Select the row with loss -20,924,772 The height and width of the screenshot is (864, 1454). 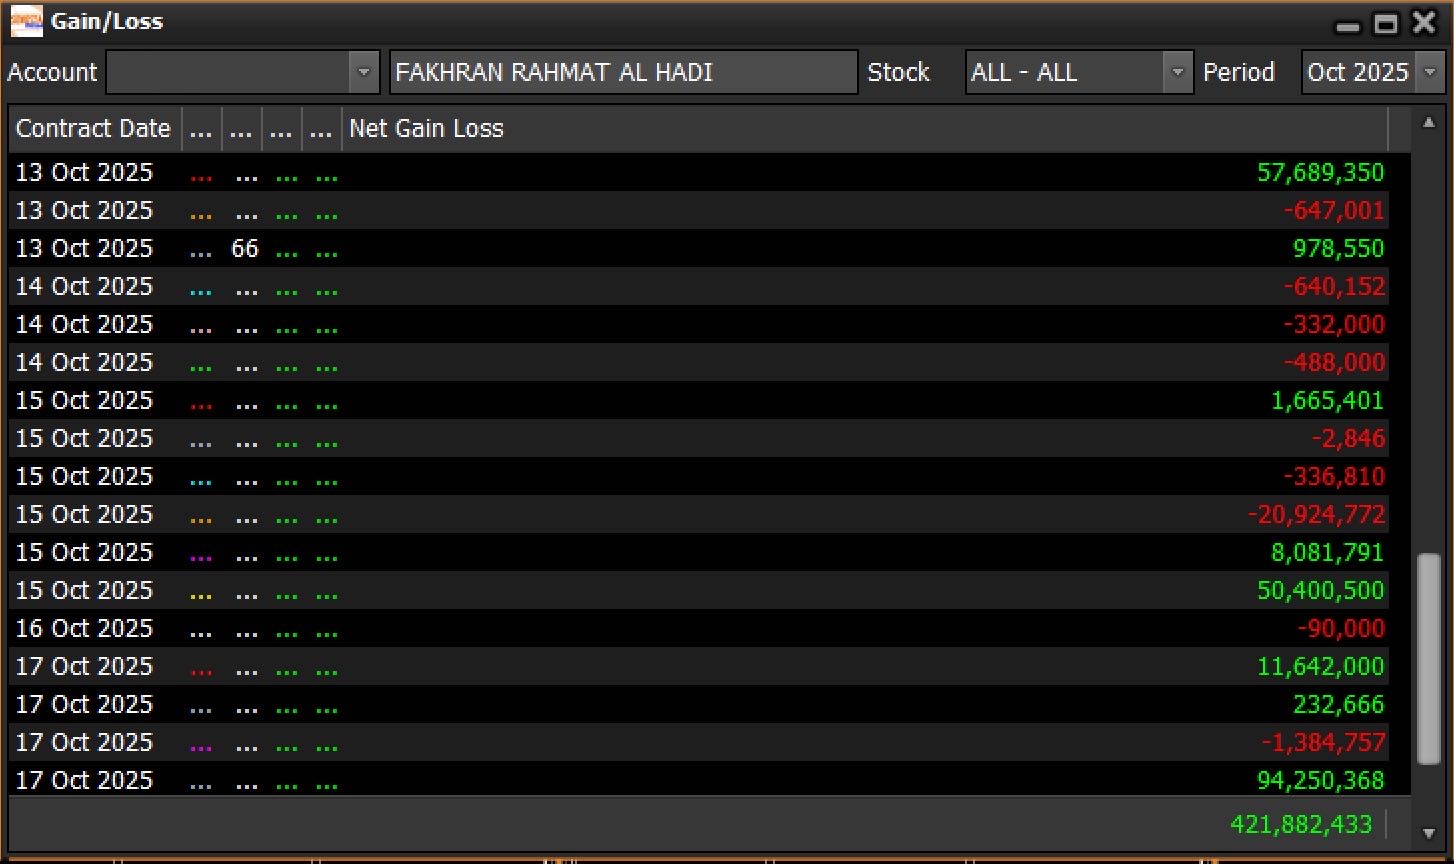[x=699, y=514]
